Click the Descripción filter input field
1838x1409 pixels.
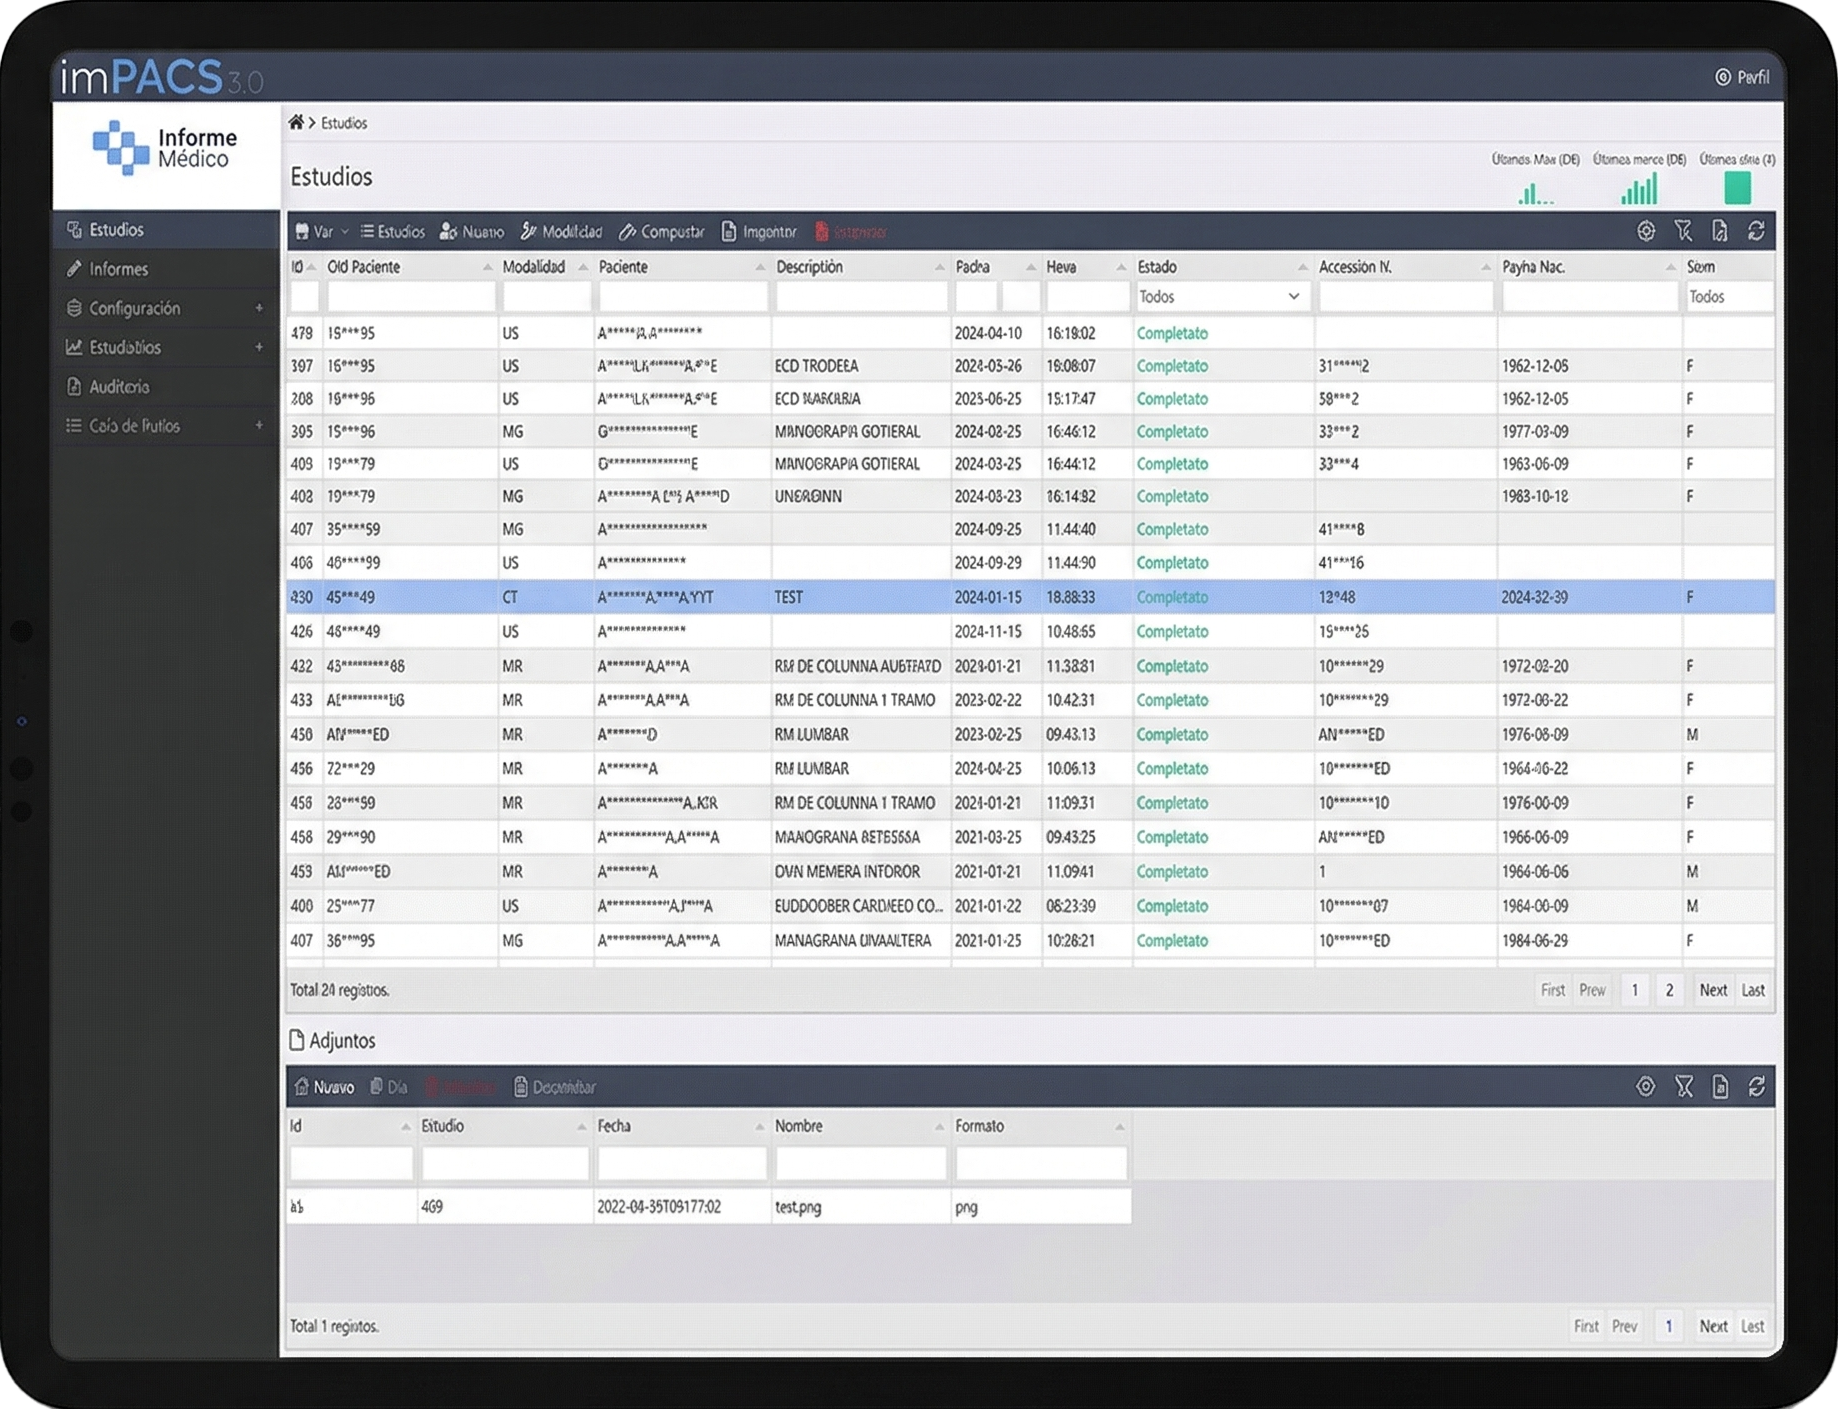click(860, 297)
